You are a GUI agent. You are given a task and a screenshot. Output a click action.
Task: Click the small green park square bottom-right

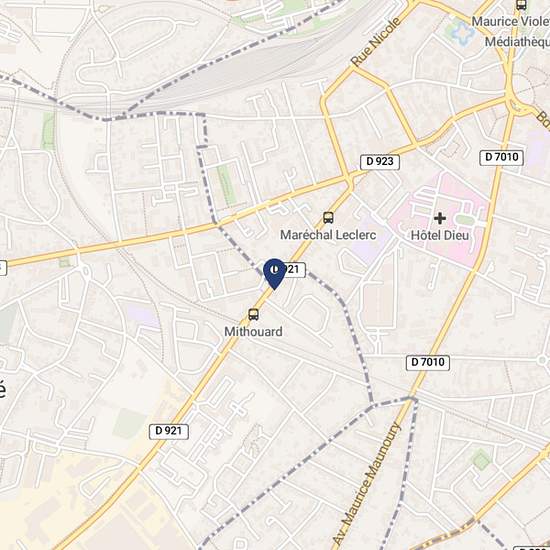point(481,460)
